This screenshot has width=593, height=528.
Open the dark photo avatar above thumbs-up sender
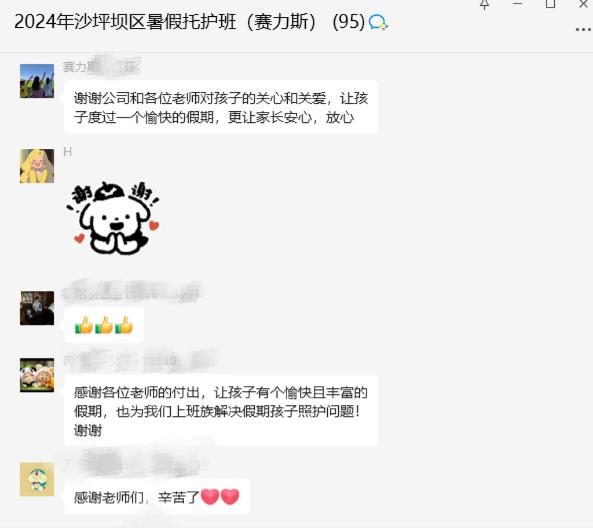(37, 308)
